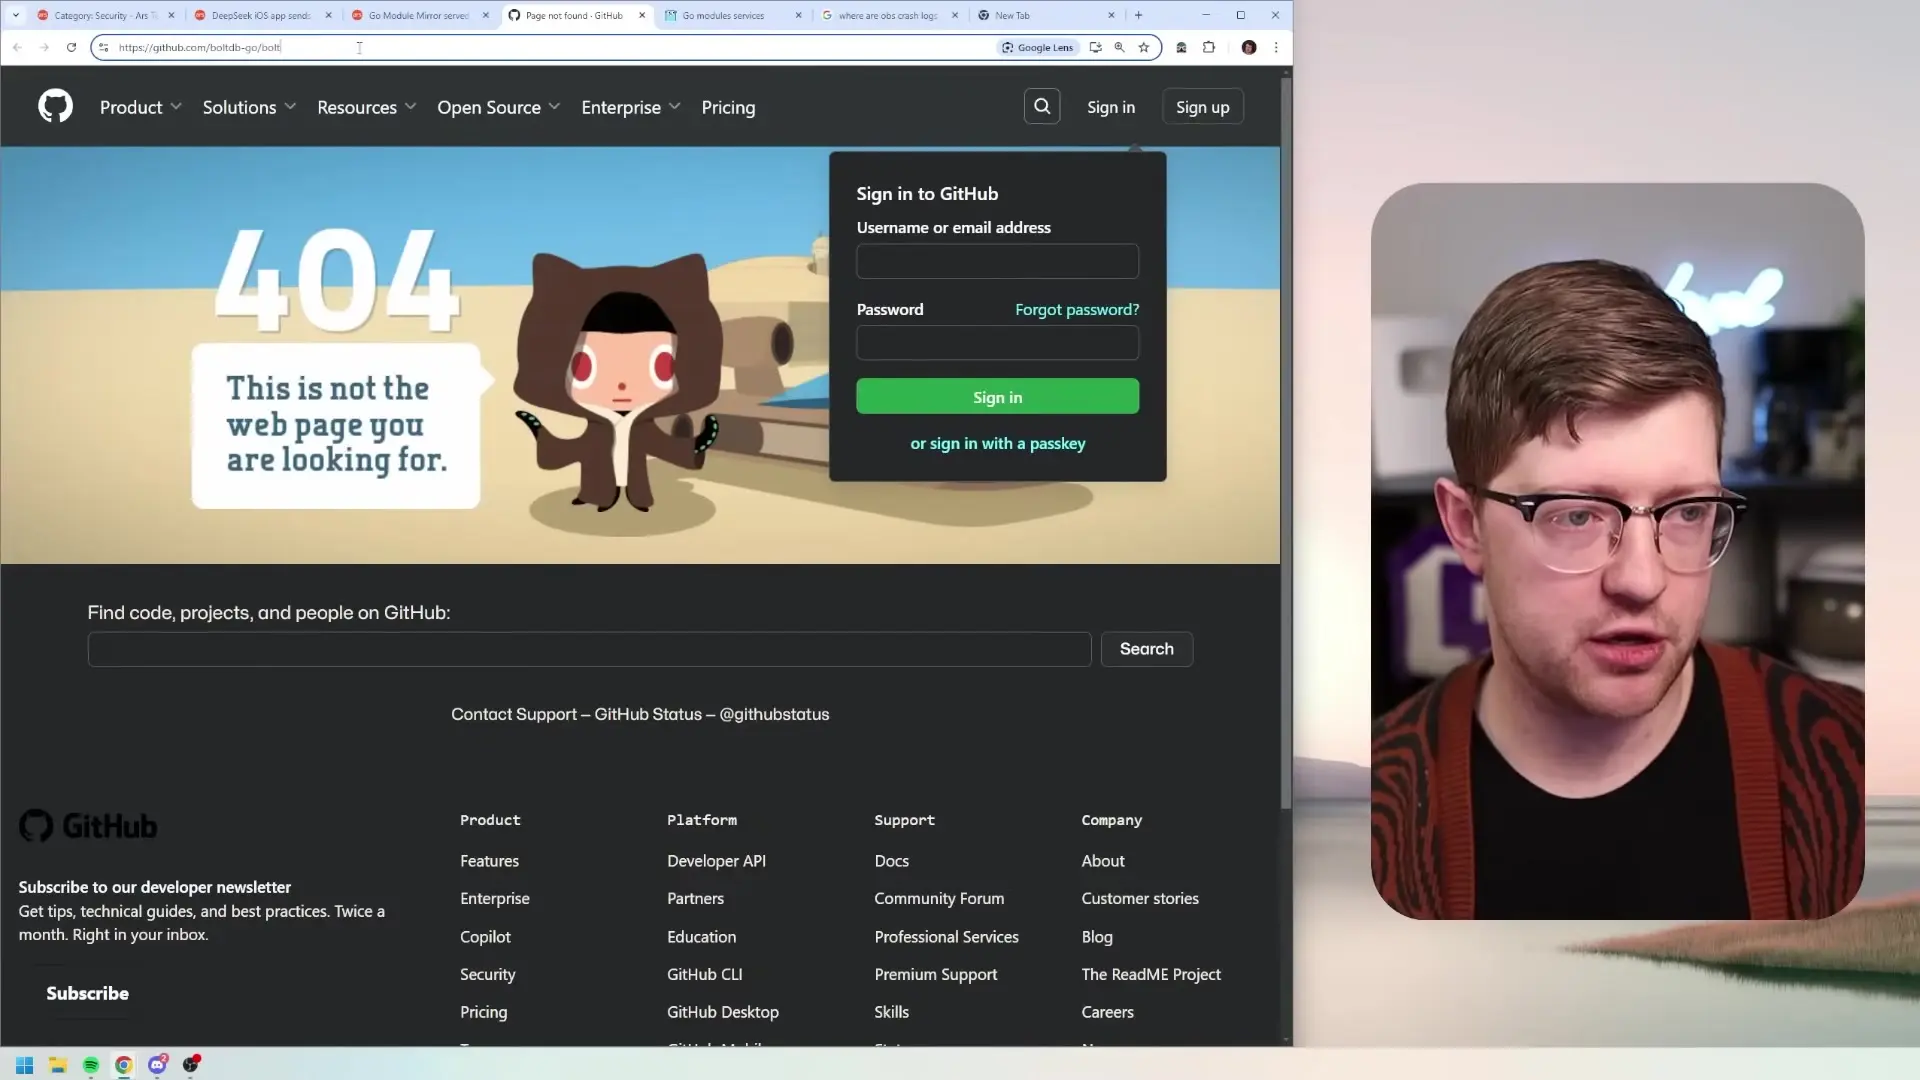
Task: Open Spotify from the taskbar
Action: pyautogui.click(x=91, y=1065)
